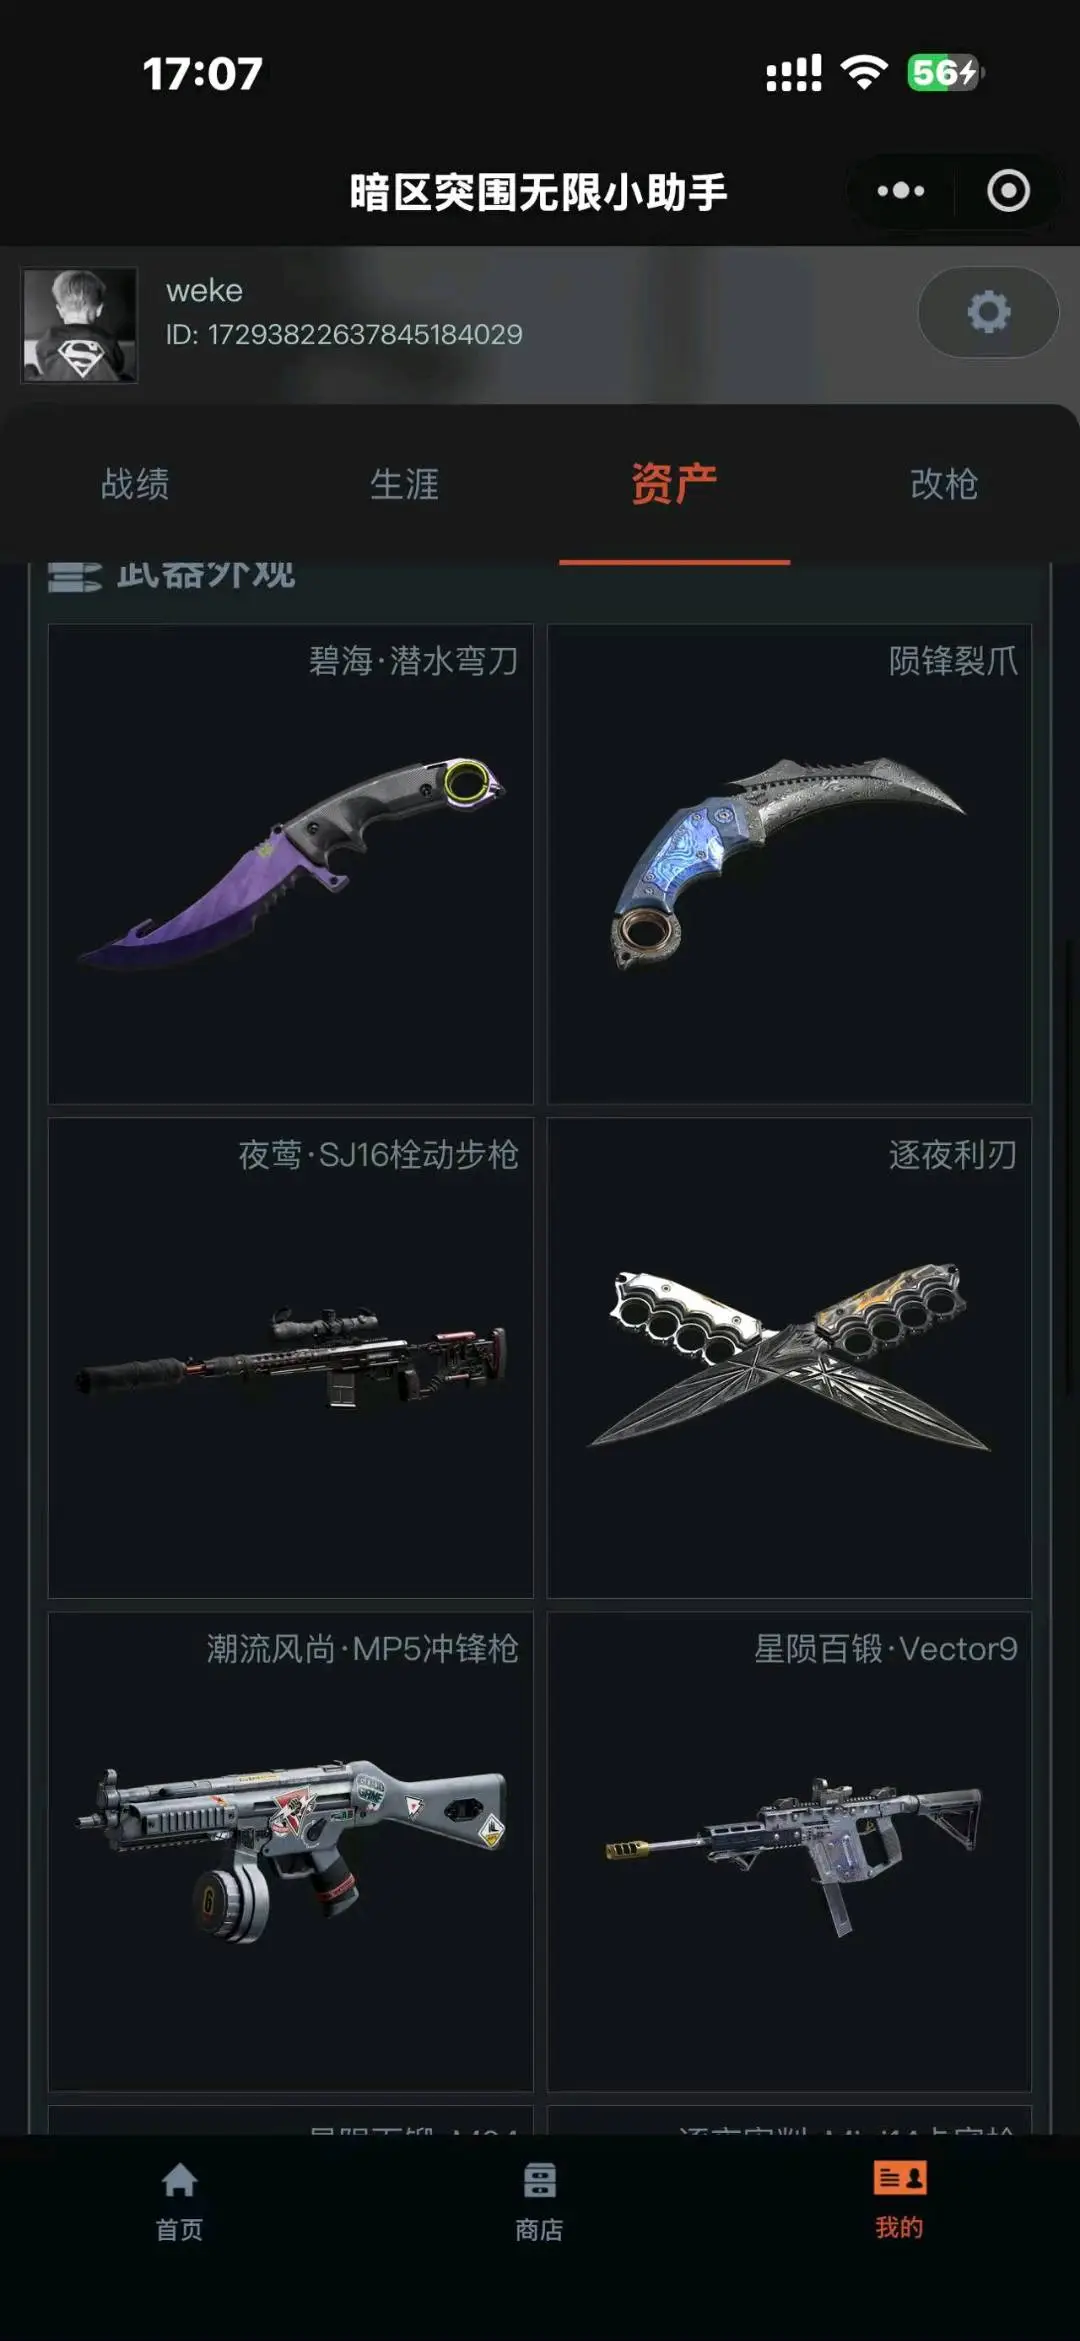Tap the weke user avatar

pyautogui.click(x=80, y=325)
